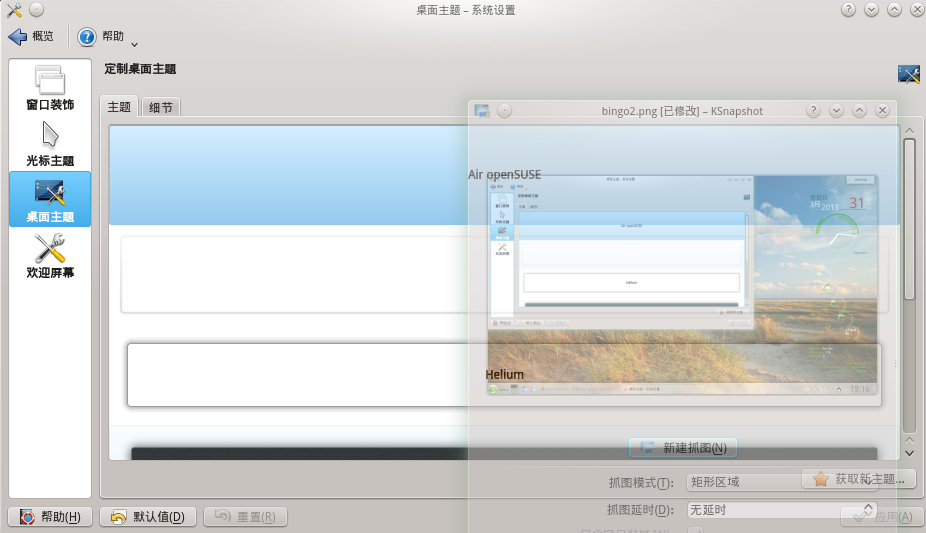
Task: Click the desktop theme header icon at top right
Action: click(908, 74)
